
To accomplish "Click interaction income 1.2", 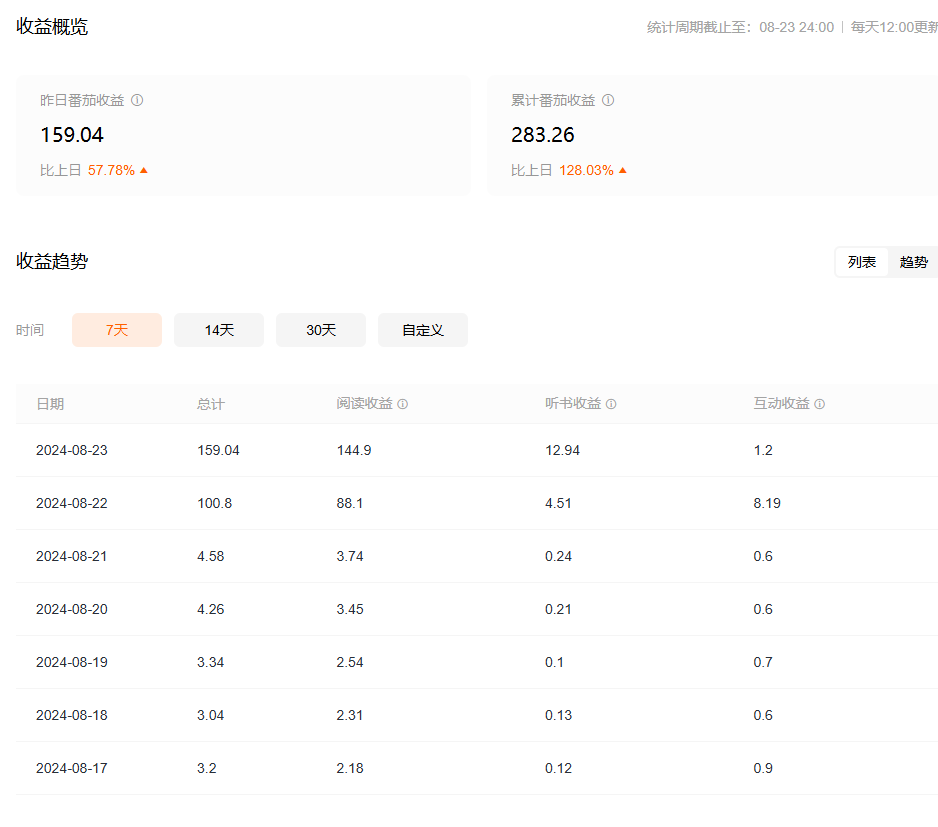I will point(763,451).
